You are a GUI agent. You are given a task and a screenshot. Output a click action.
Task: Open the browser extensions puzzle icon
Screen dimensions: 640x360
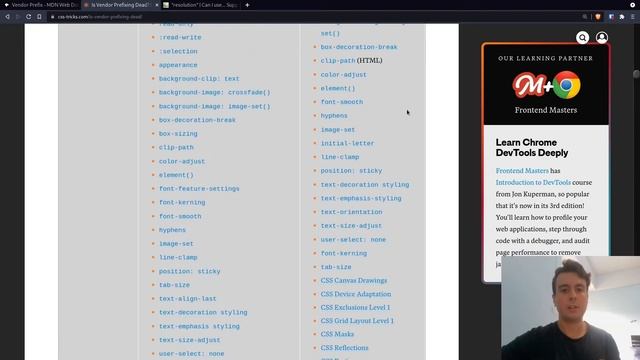coord(622,17)
